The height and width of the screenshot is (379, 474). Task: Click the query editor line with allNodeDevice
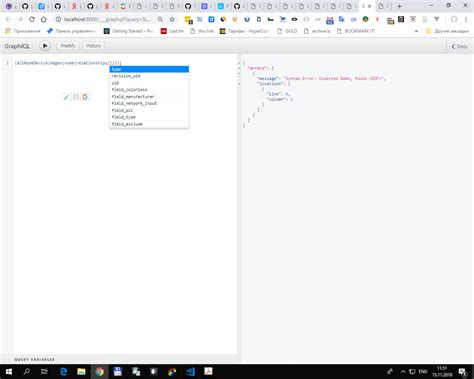(x=68, y=63)
